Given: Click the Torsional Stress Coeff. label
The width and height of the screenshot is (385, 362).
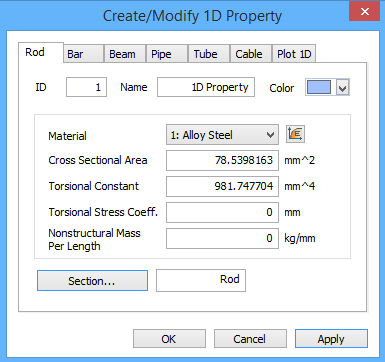Looking at the screenshot, I should [103, 212].
